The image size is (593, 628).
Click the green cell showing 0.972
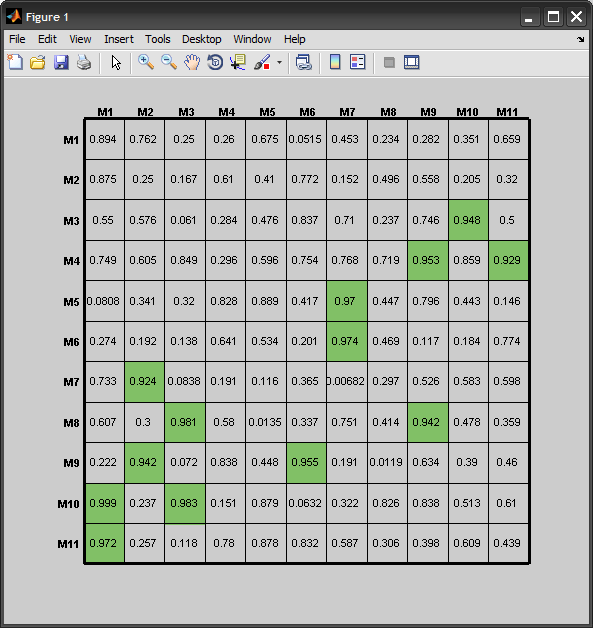105,543
